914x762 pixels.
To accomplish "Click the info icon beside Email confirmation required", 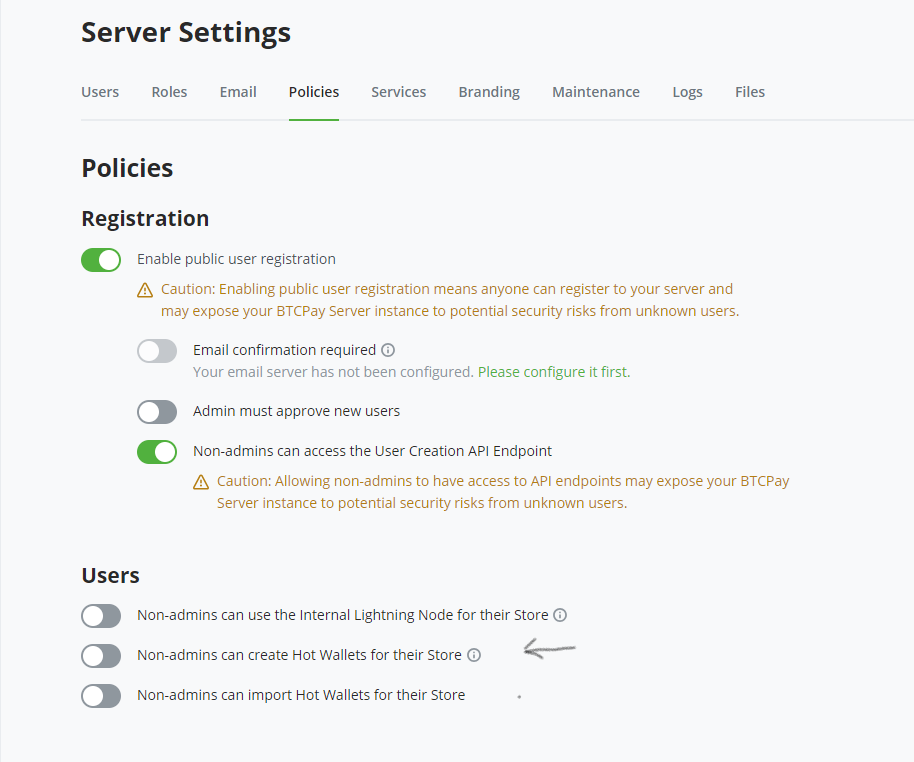I will 388,349.
